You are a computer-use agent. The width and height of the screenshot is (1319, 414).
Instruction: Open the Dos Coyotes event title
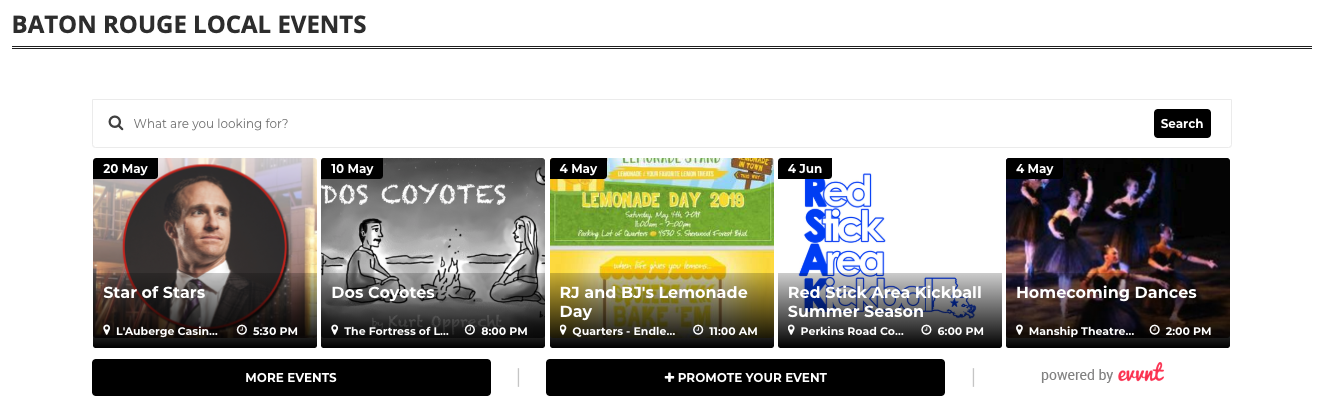383,293
